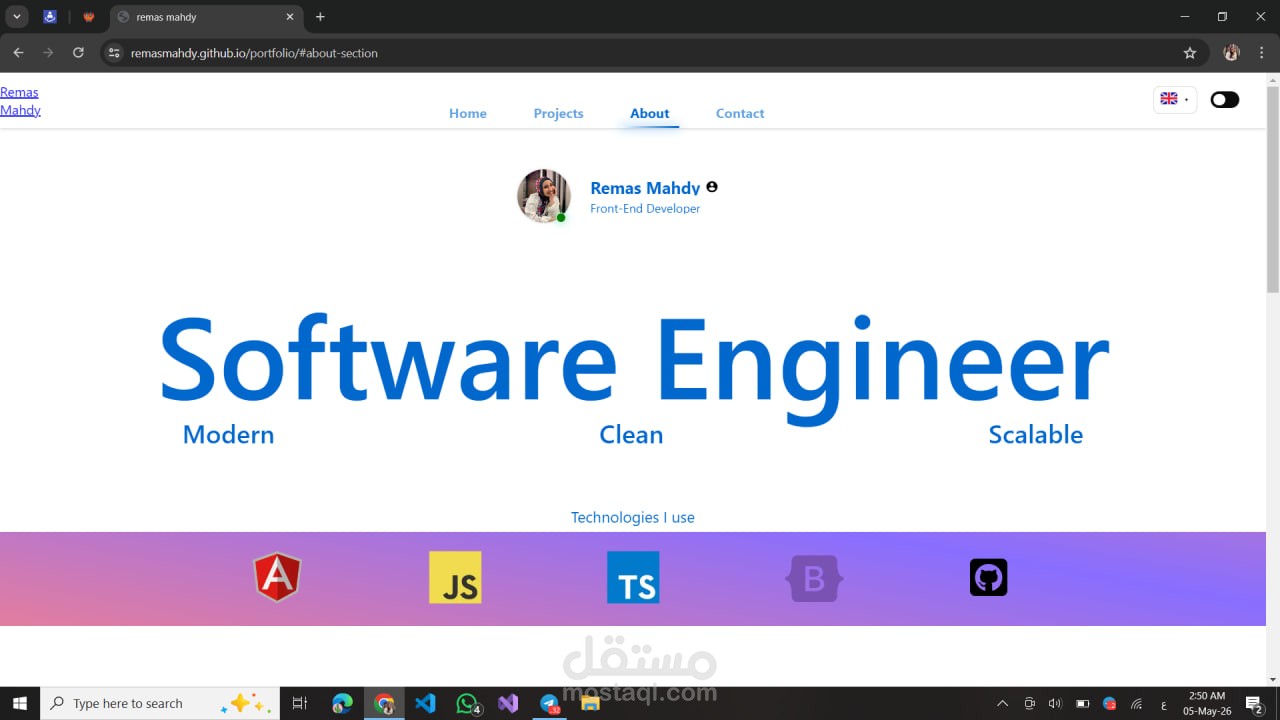The image size is (1280, 720).
Task: Open the Contact nav item
Action: (x=740, y=114)
